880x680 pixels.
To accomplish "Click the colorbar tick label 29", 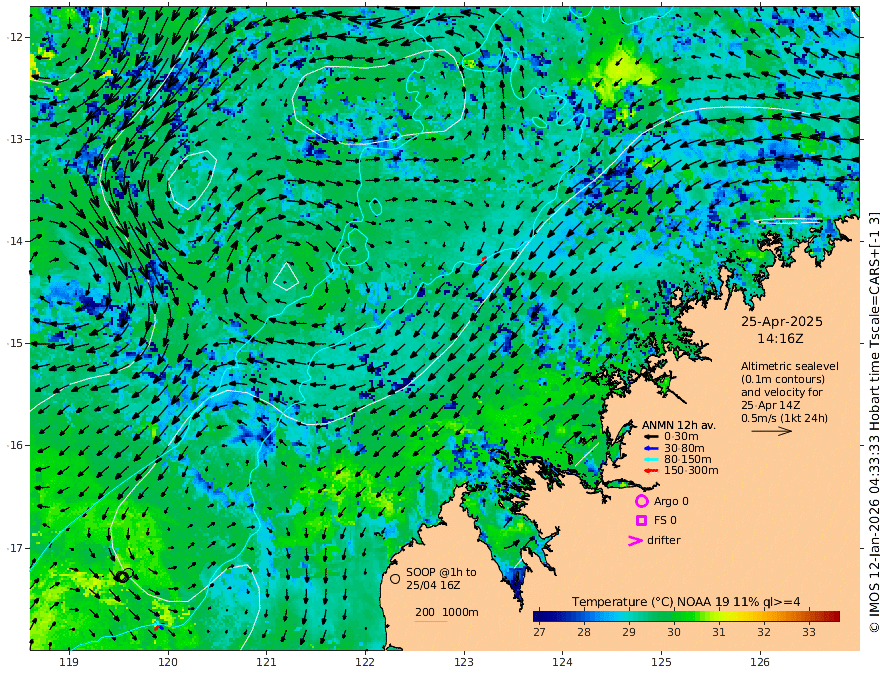I will 629,632.
